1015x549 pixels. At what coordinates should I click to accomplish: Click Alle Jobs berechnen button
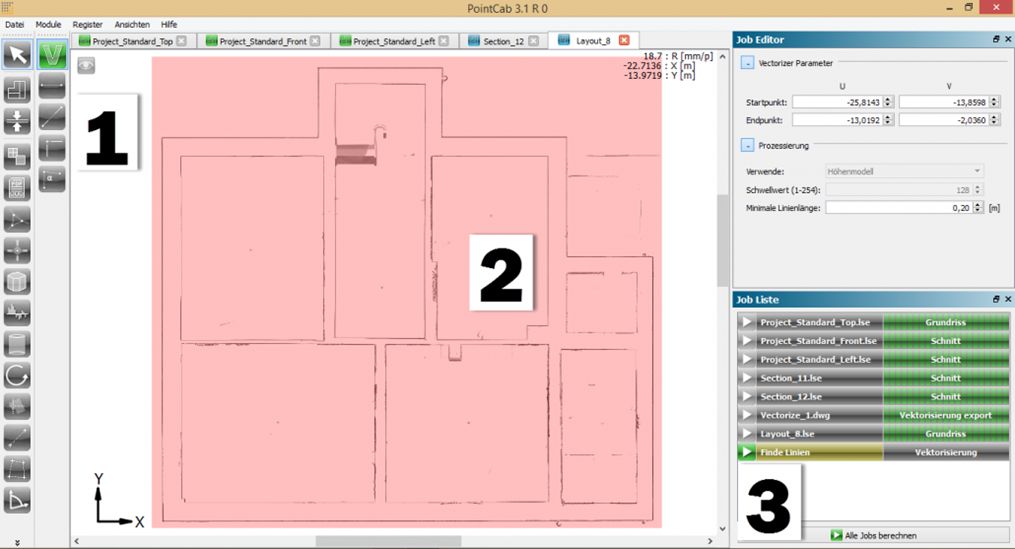873,535
